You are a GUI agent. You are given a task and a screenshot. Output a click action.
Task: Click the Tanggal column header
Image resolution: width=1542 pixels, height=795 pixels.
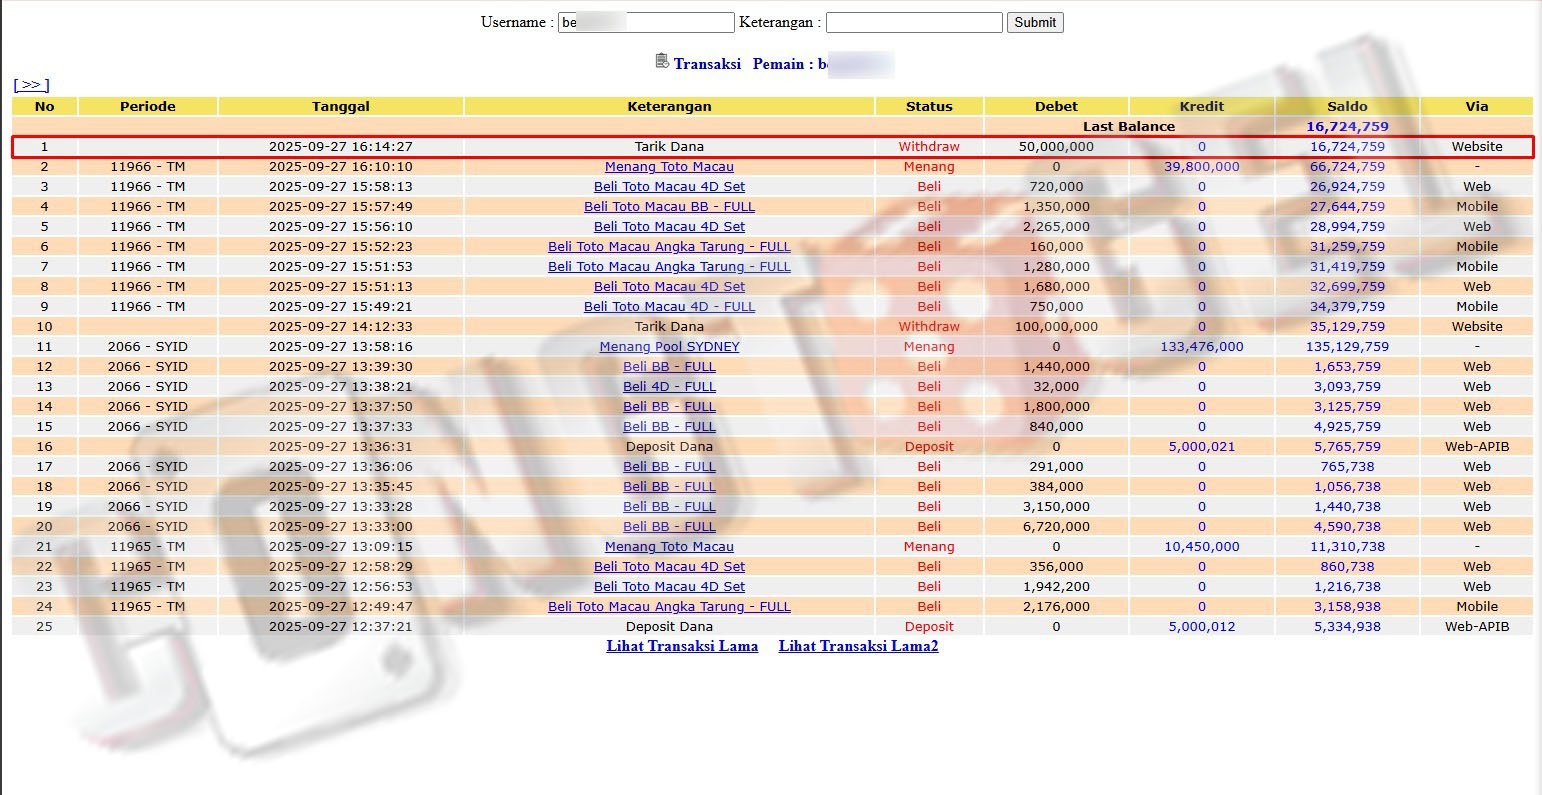click(340, 106)
